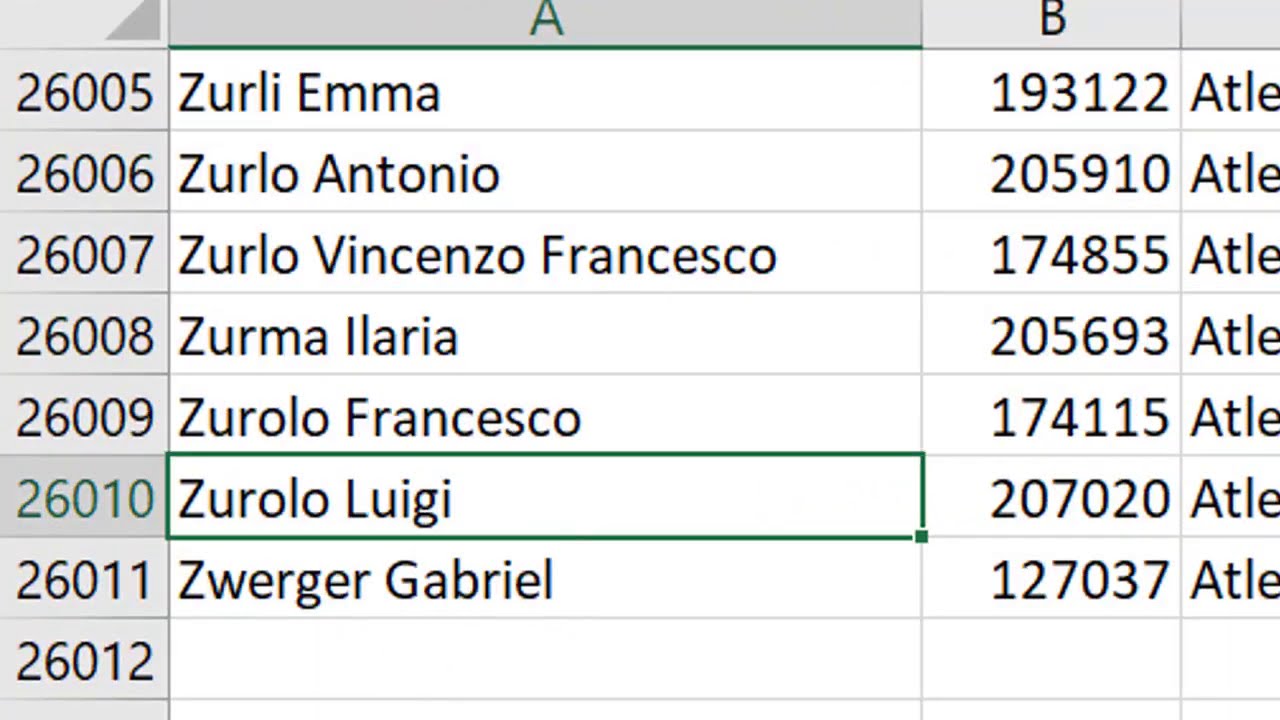Viewport: 1280px width, 720px height.
Task: Select row 26005 header
Action: [x=84, y=93]
